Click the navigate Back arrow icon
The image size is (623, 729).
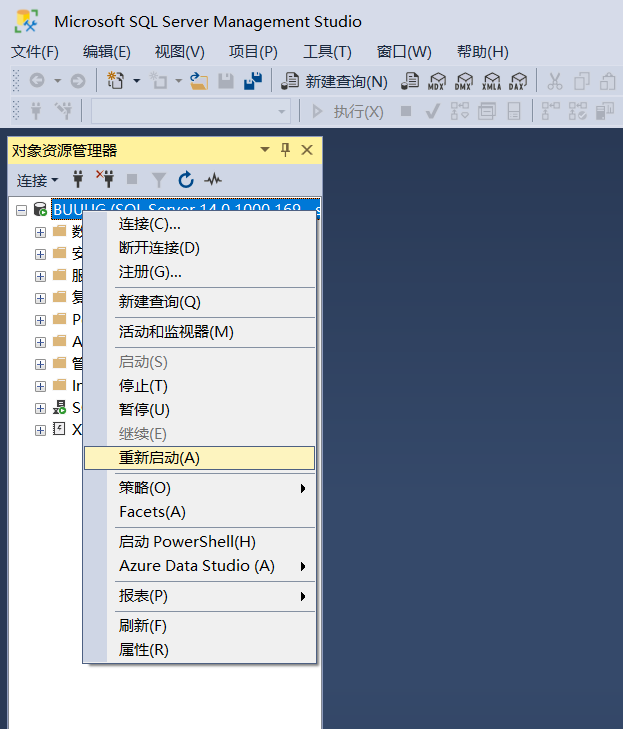pos(37,81)
